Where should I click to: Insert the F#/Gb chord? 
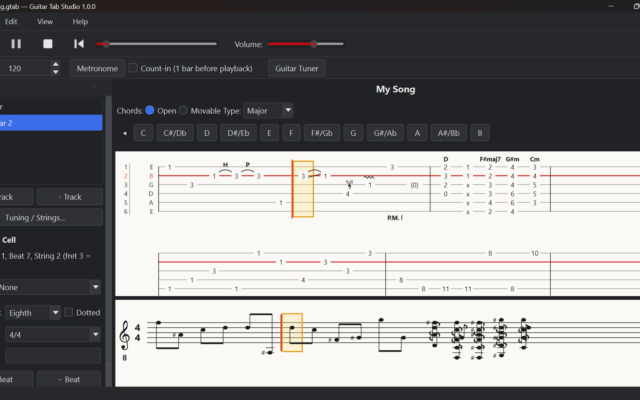coord(322,133)
